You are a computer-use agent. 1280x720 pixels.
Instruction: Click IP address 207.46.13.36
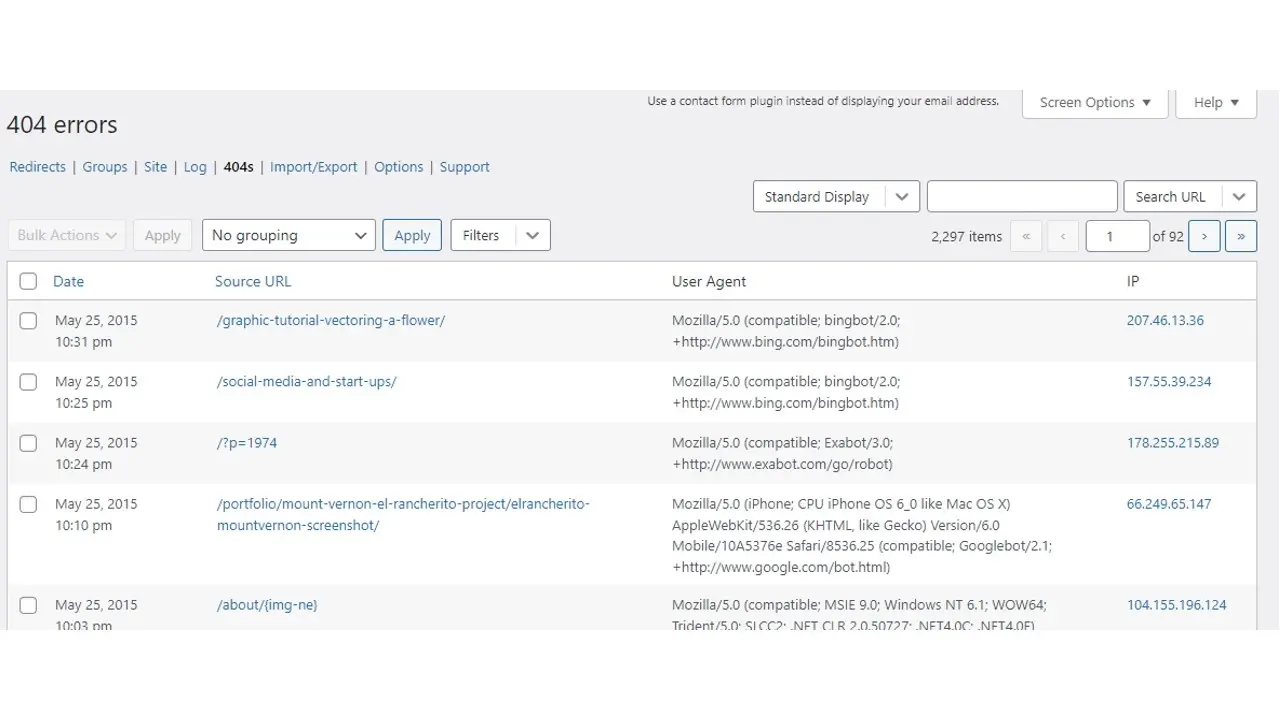[x=1165, y=321]
